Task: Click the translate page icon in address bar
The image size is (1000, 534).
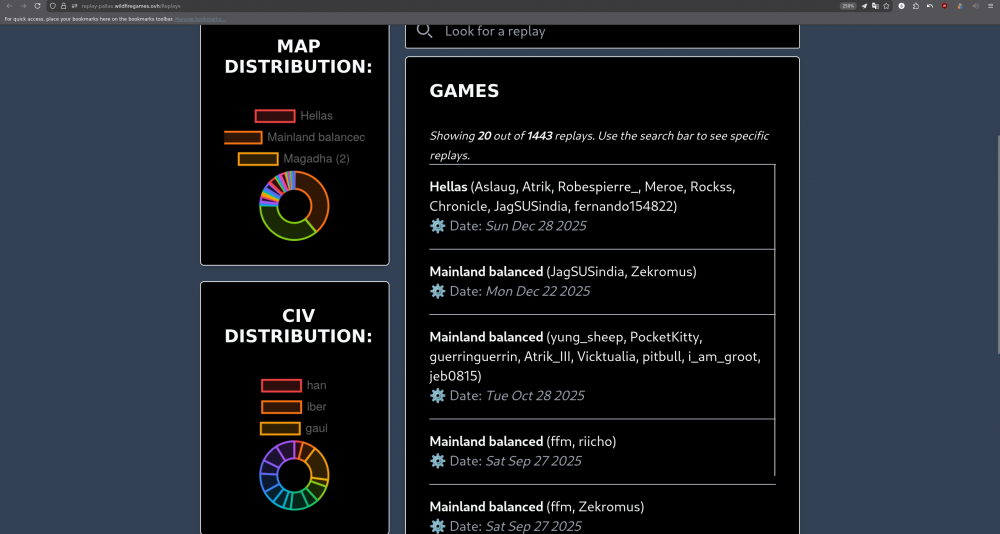Action: (875, 6)
